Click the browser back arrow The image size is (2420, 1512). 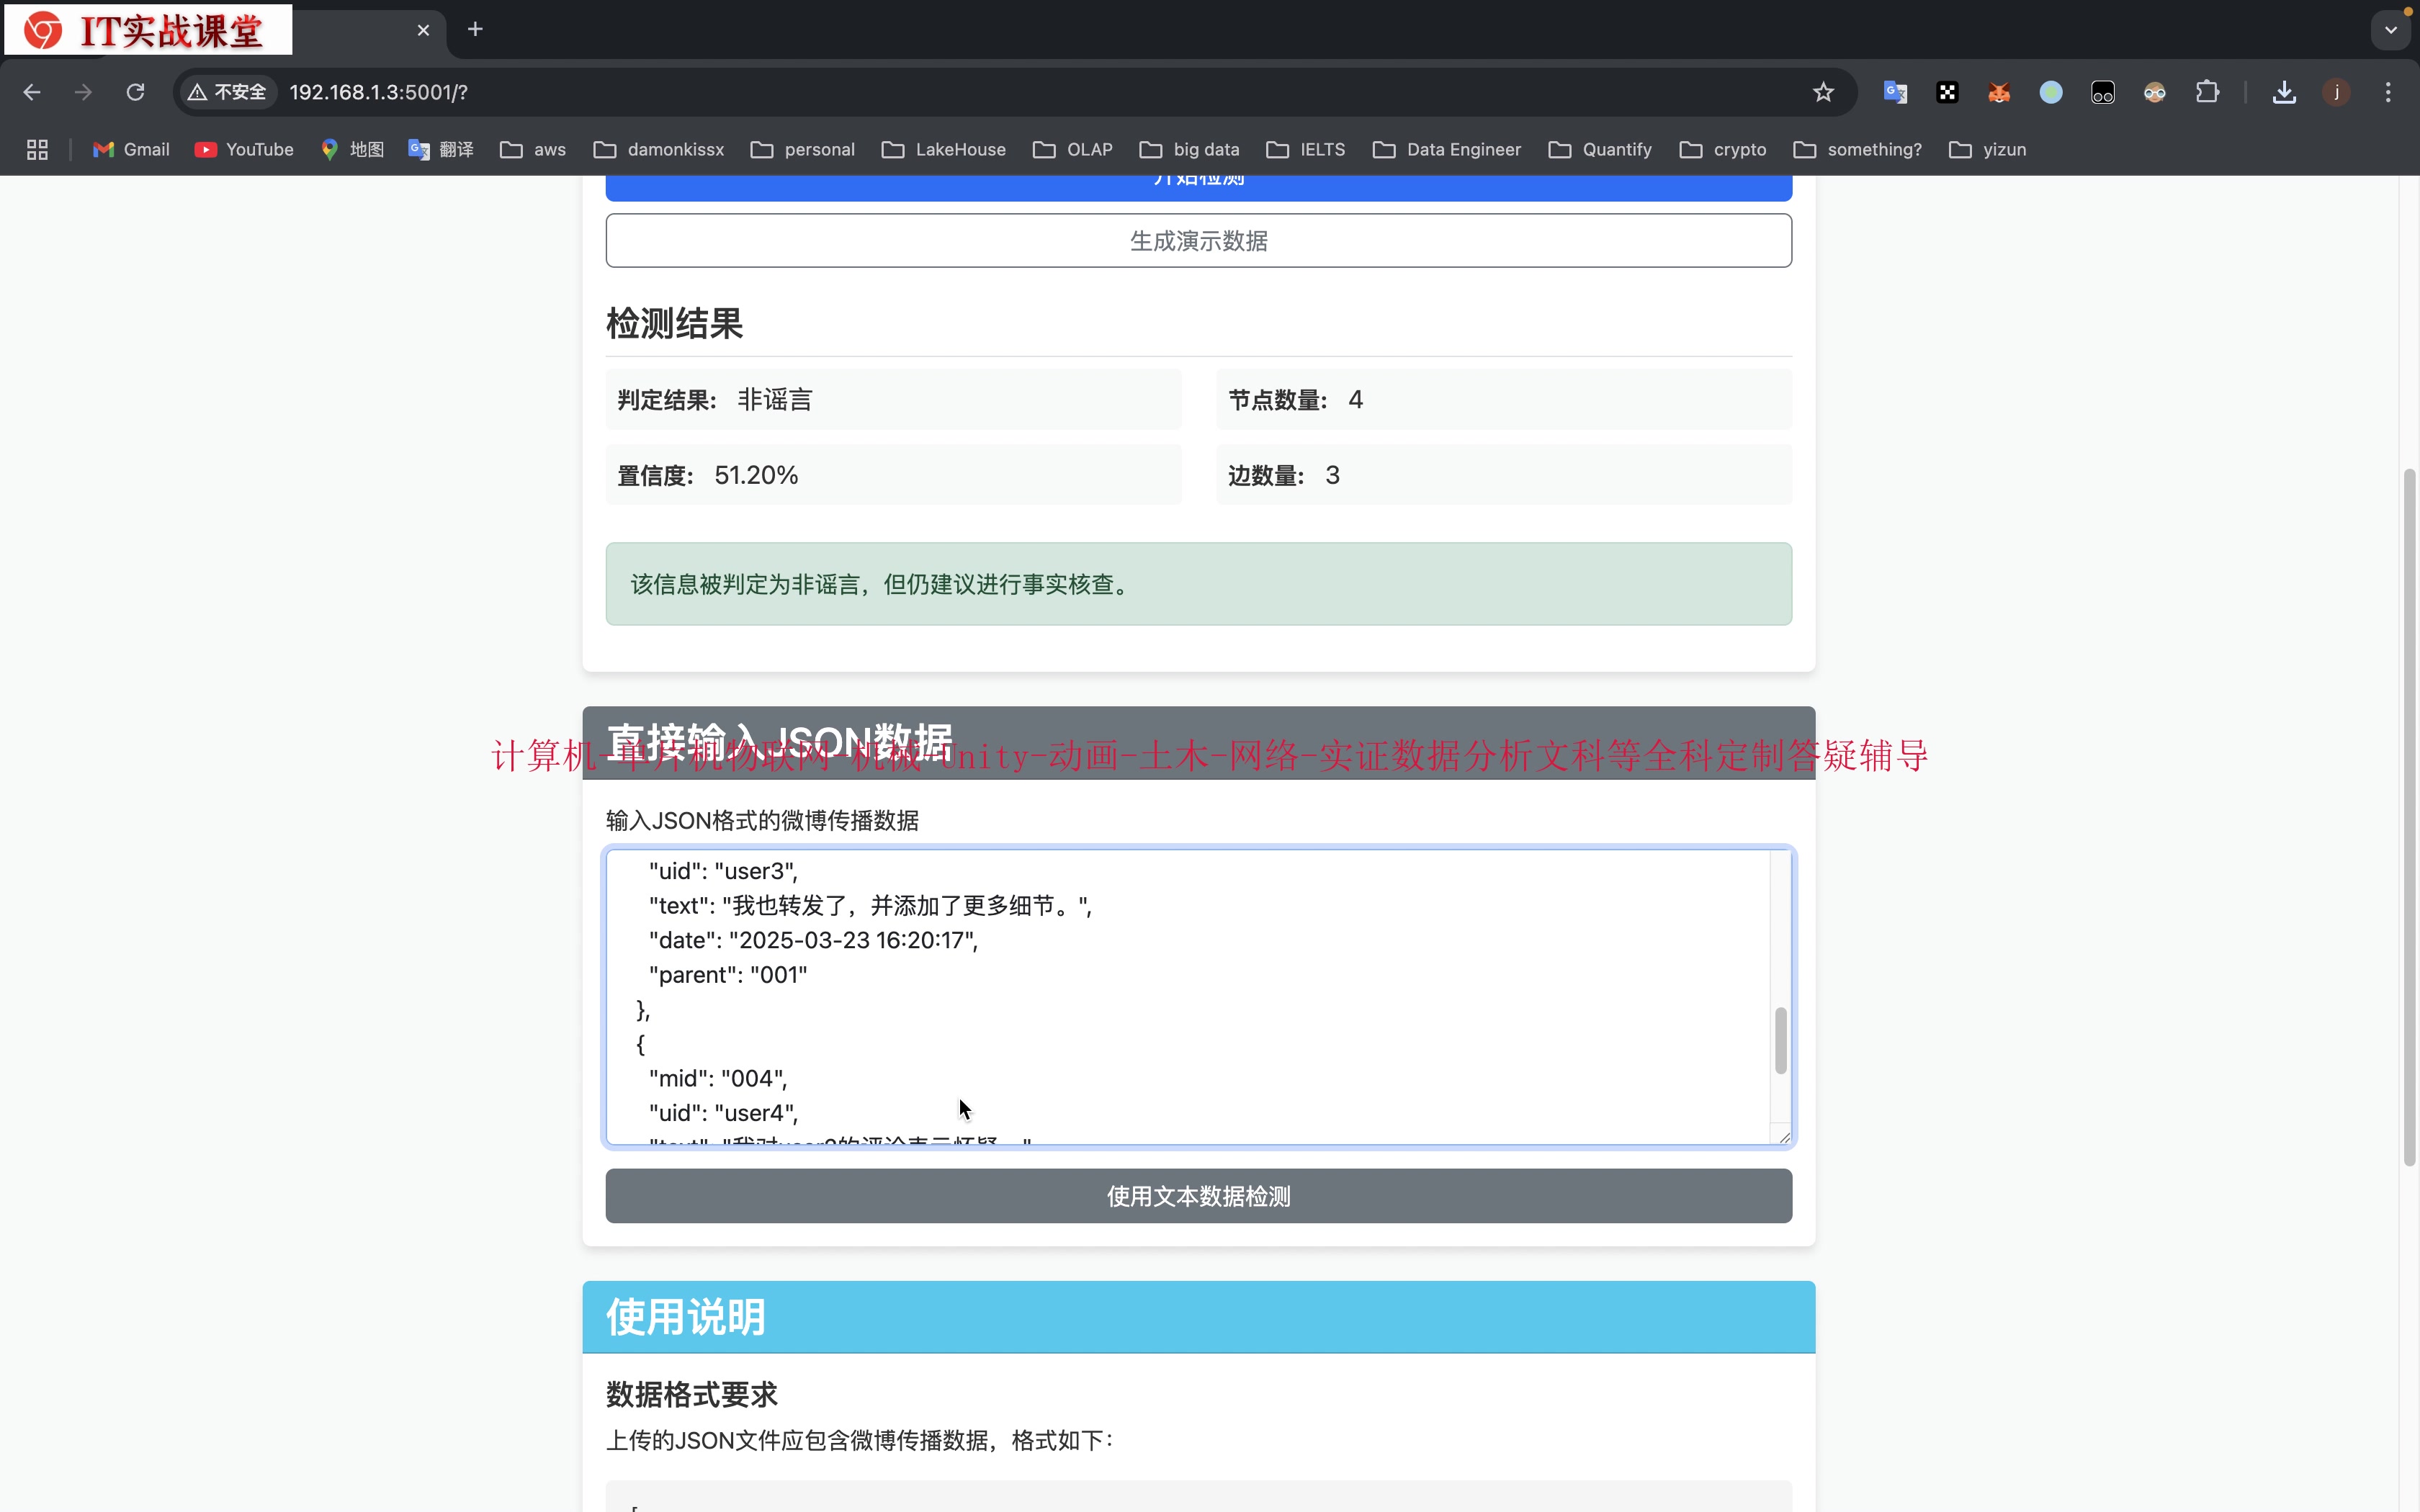coord(32,92)
